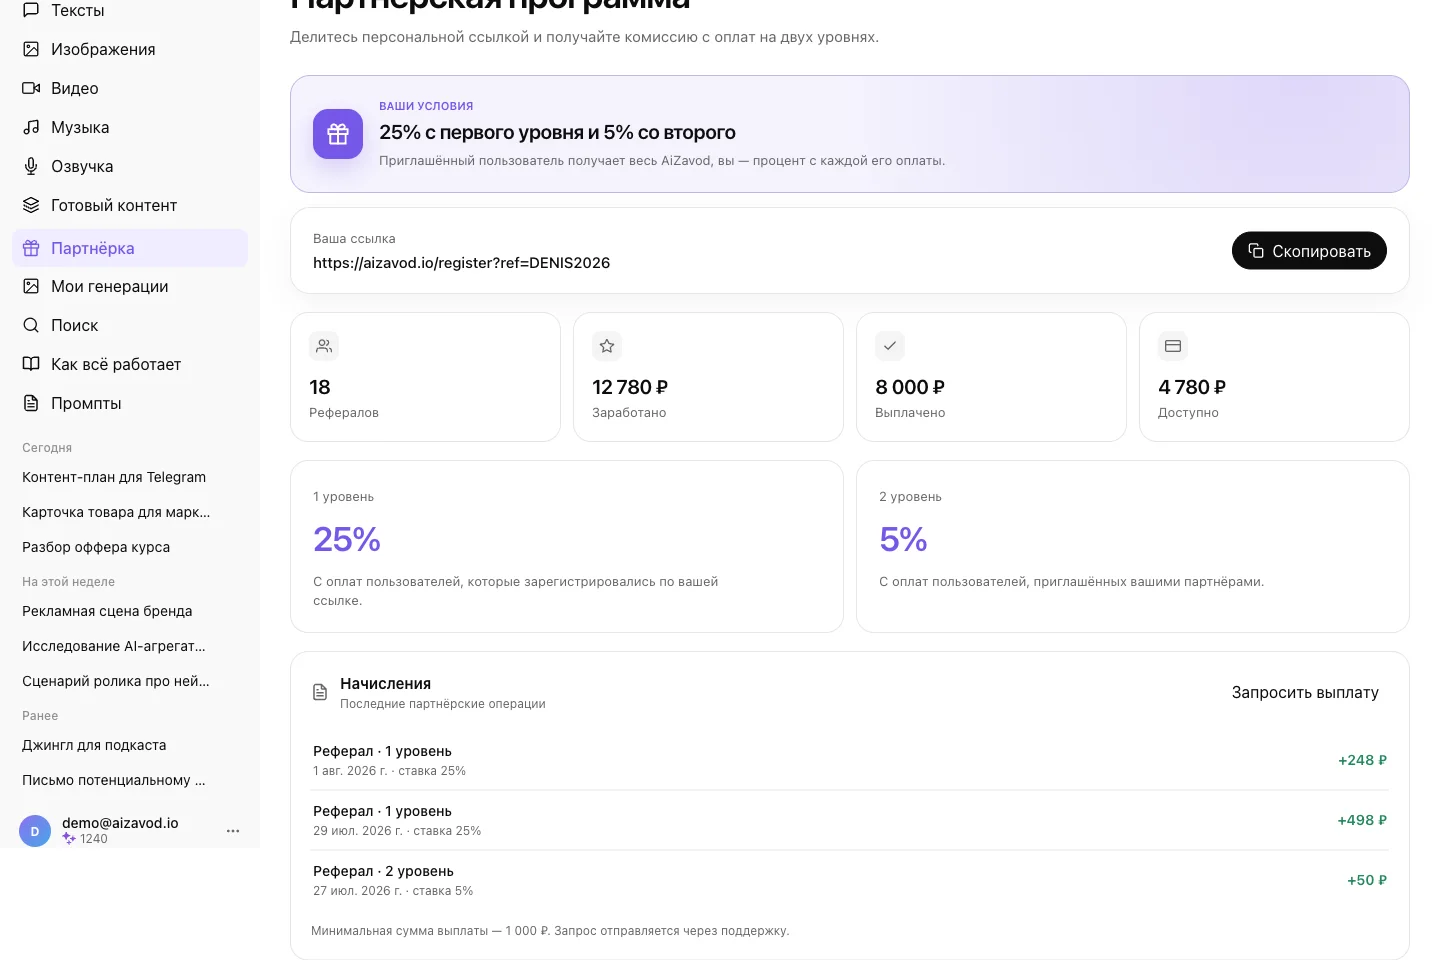Click the card icon above Доступно
The height and width of the screenshot is (960, 1440).
(x=1173, y=346)
